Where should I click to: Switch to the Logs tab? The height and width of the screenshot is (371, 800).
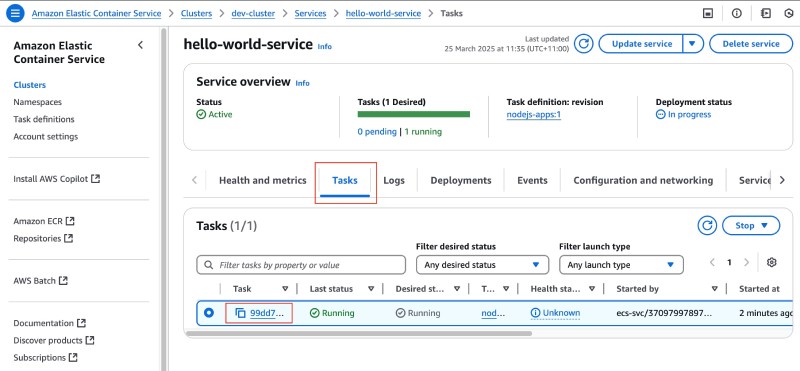point(394,180)
